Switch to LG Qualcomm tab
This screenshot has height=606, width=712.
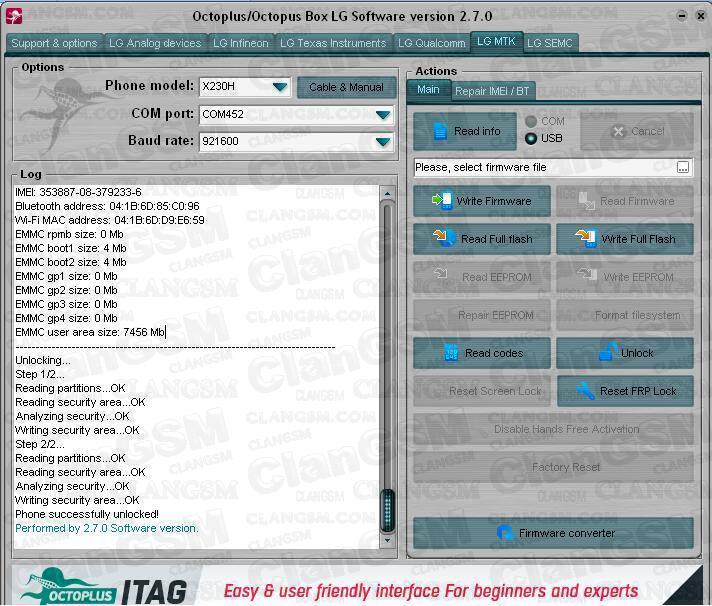click(431, 43)
